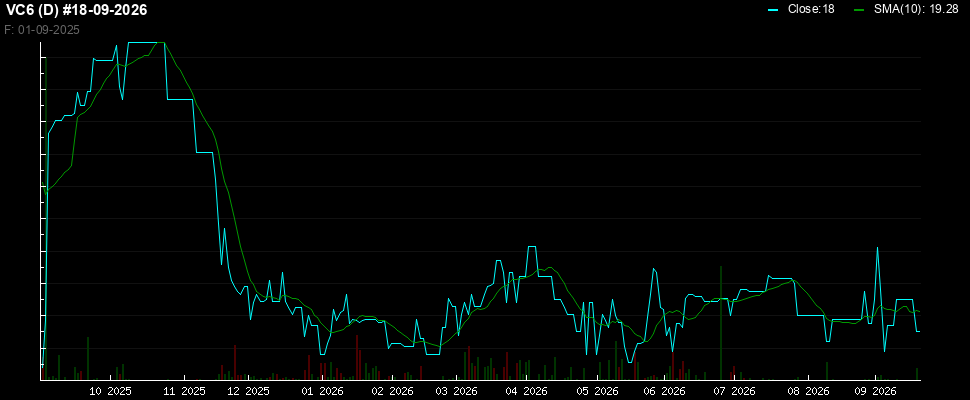Select the 05 2026 axis label

click(x=598, y=391)
